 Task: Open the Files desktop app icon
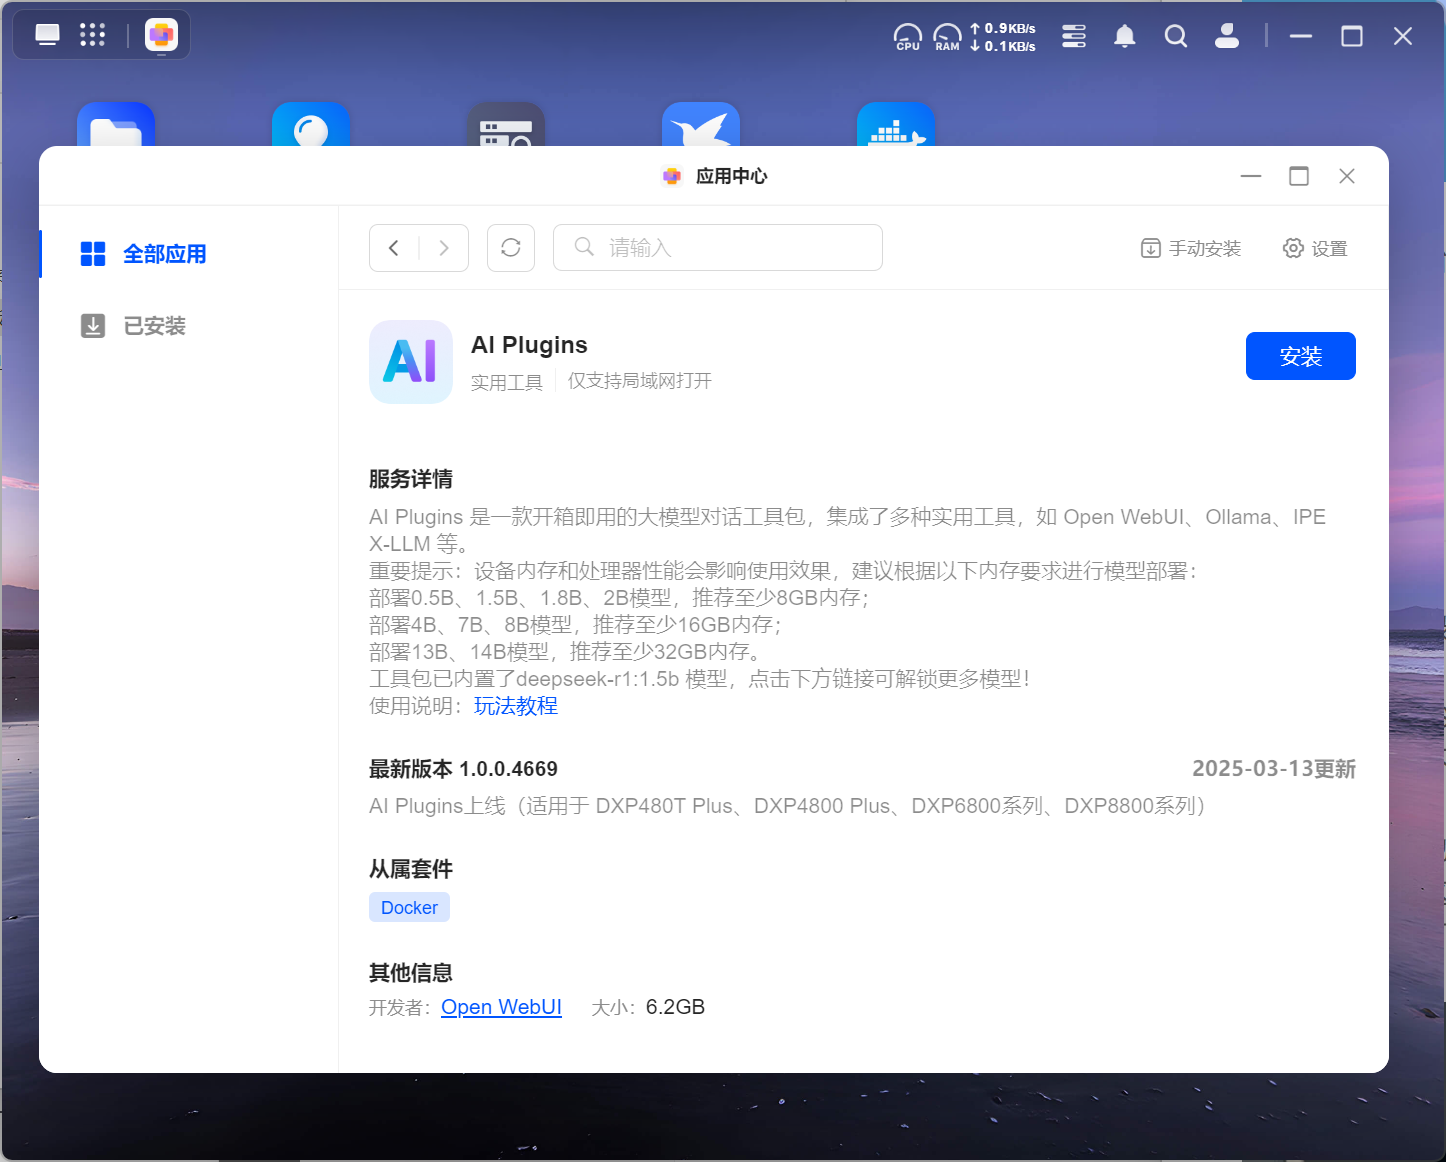(x=116, y=124)
